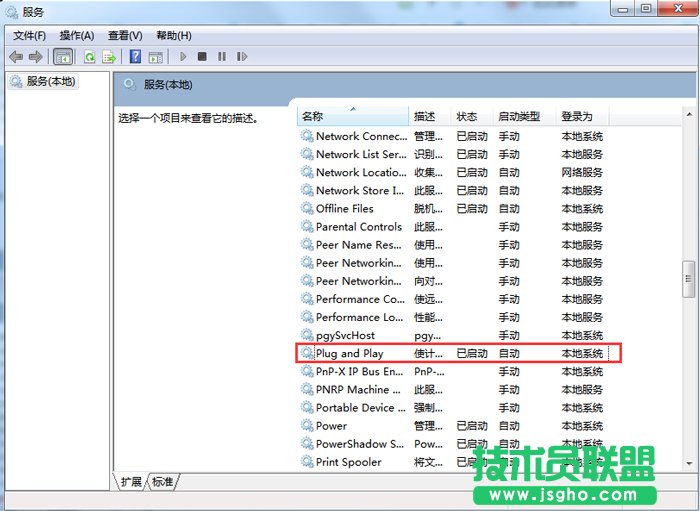
Task: Sort by the 状态 column header
Action: point(472,116)
